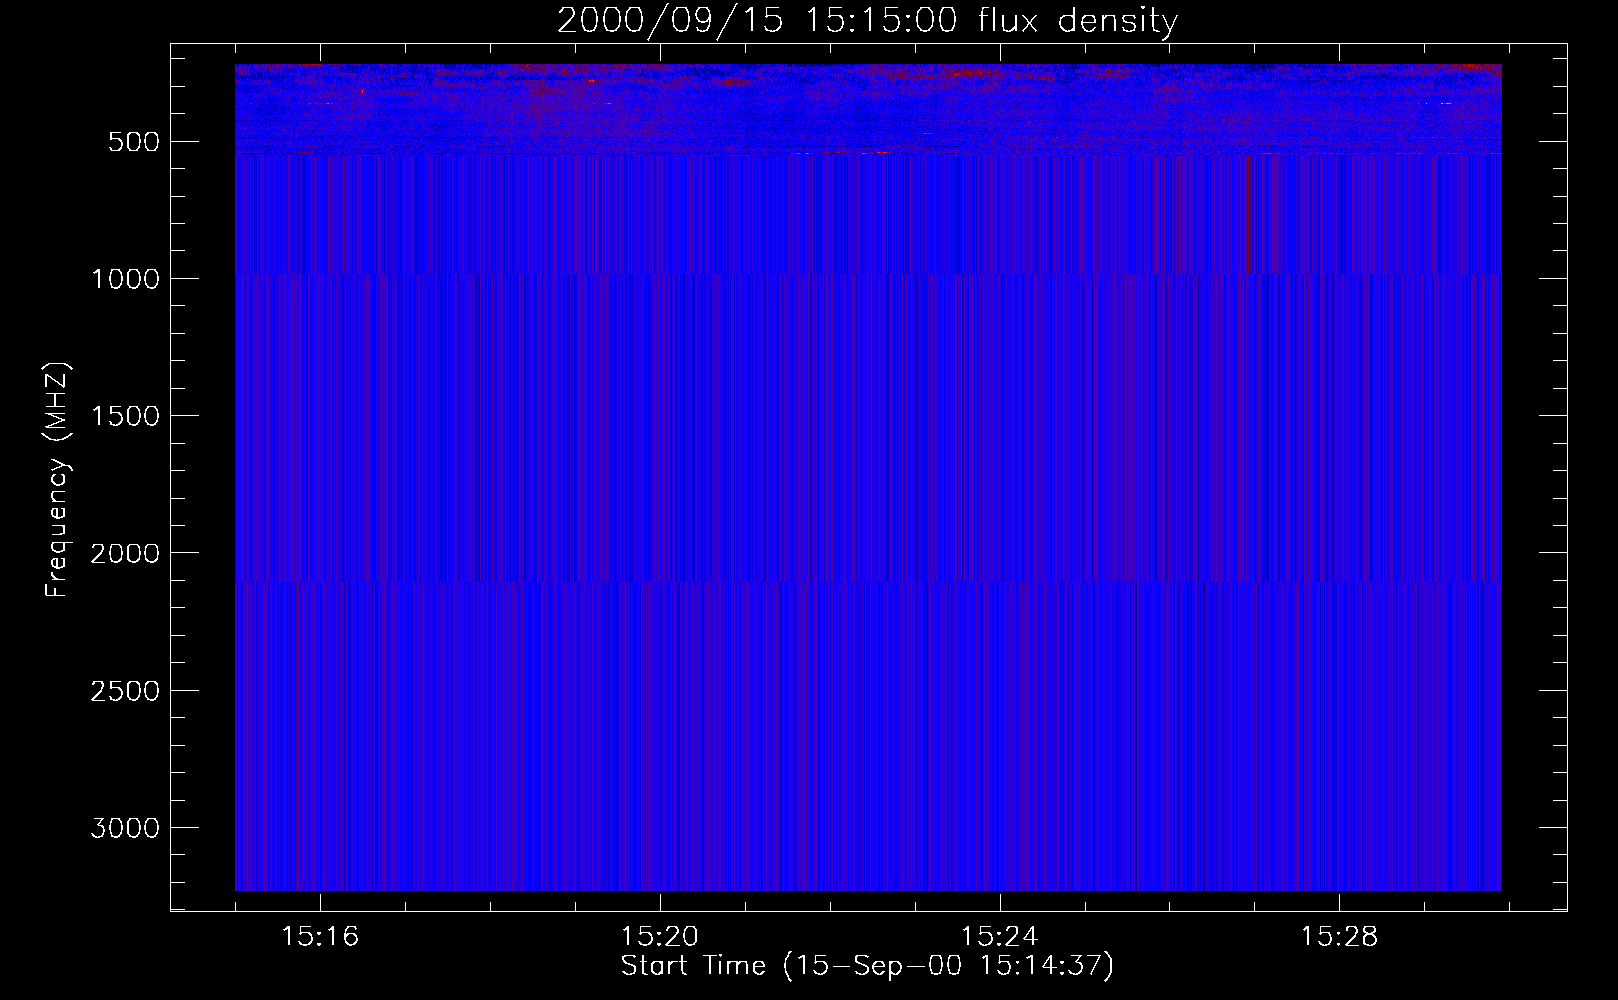Image resolution: width=1618 pixels, height=1000 pixels.
Task: Select the 1000 frequency tick label
Action: [125, 279]
